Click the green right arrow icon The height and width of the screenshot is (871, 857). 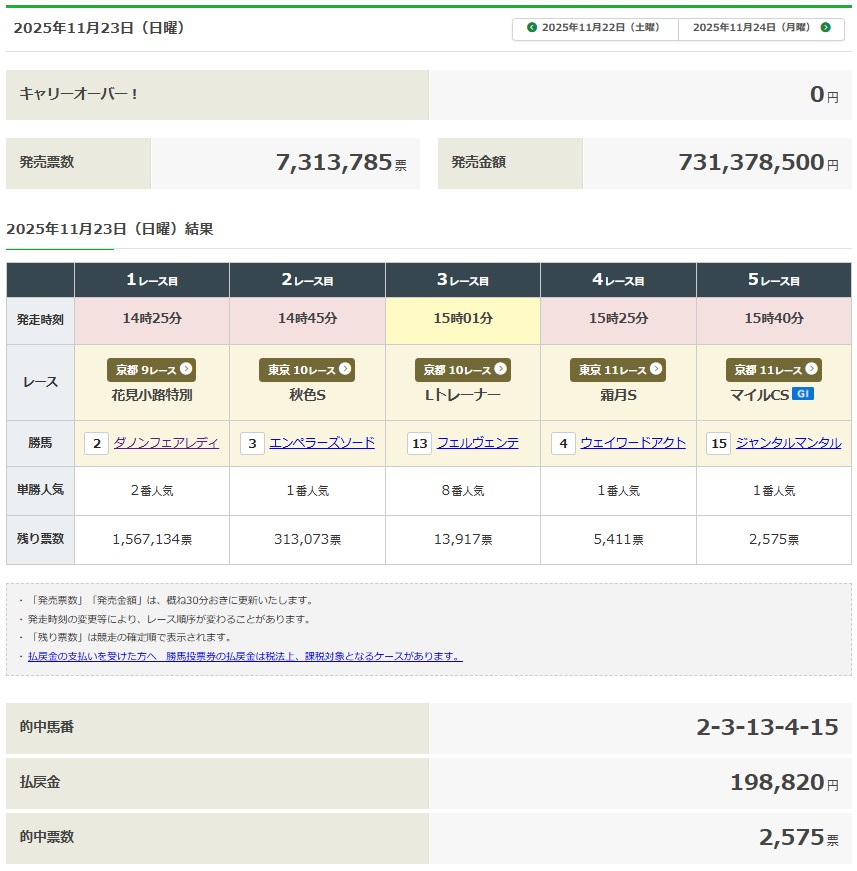pos(825,28)
